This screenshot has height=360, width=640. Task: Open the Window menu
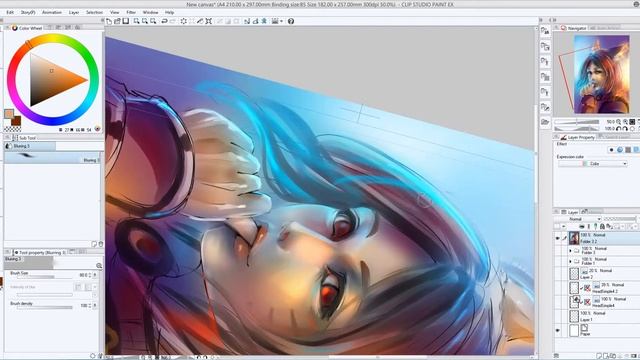pyautogui.click(x=150, y=13)
